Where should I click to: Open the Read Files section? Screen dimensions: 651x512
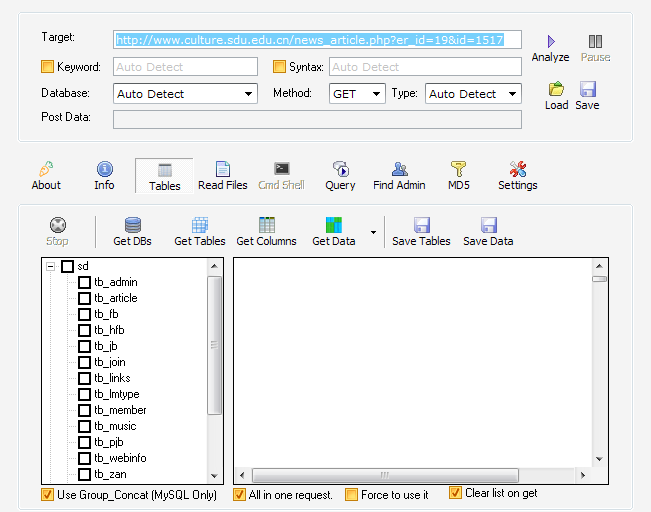point(223,176)
